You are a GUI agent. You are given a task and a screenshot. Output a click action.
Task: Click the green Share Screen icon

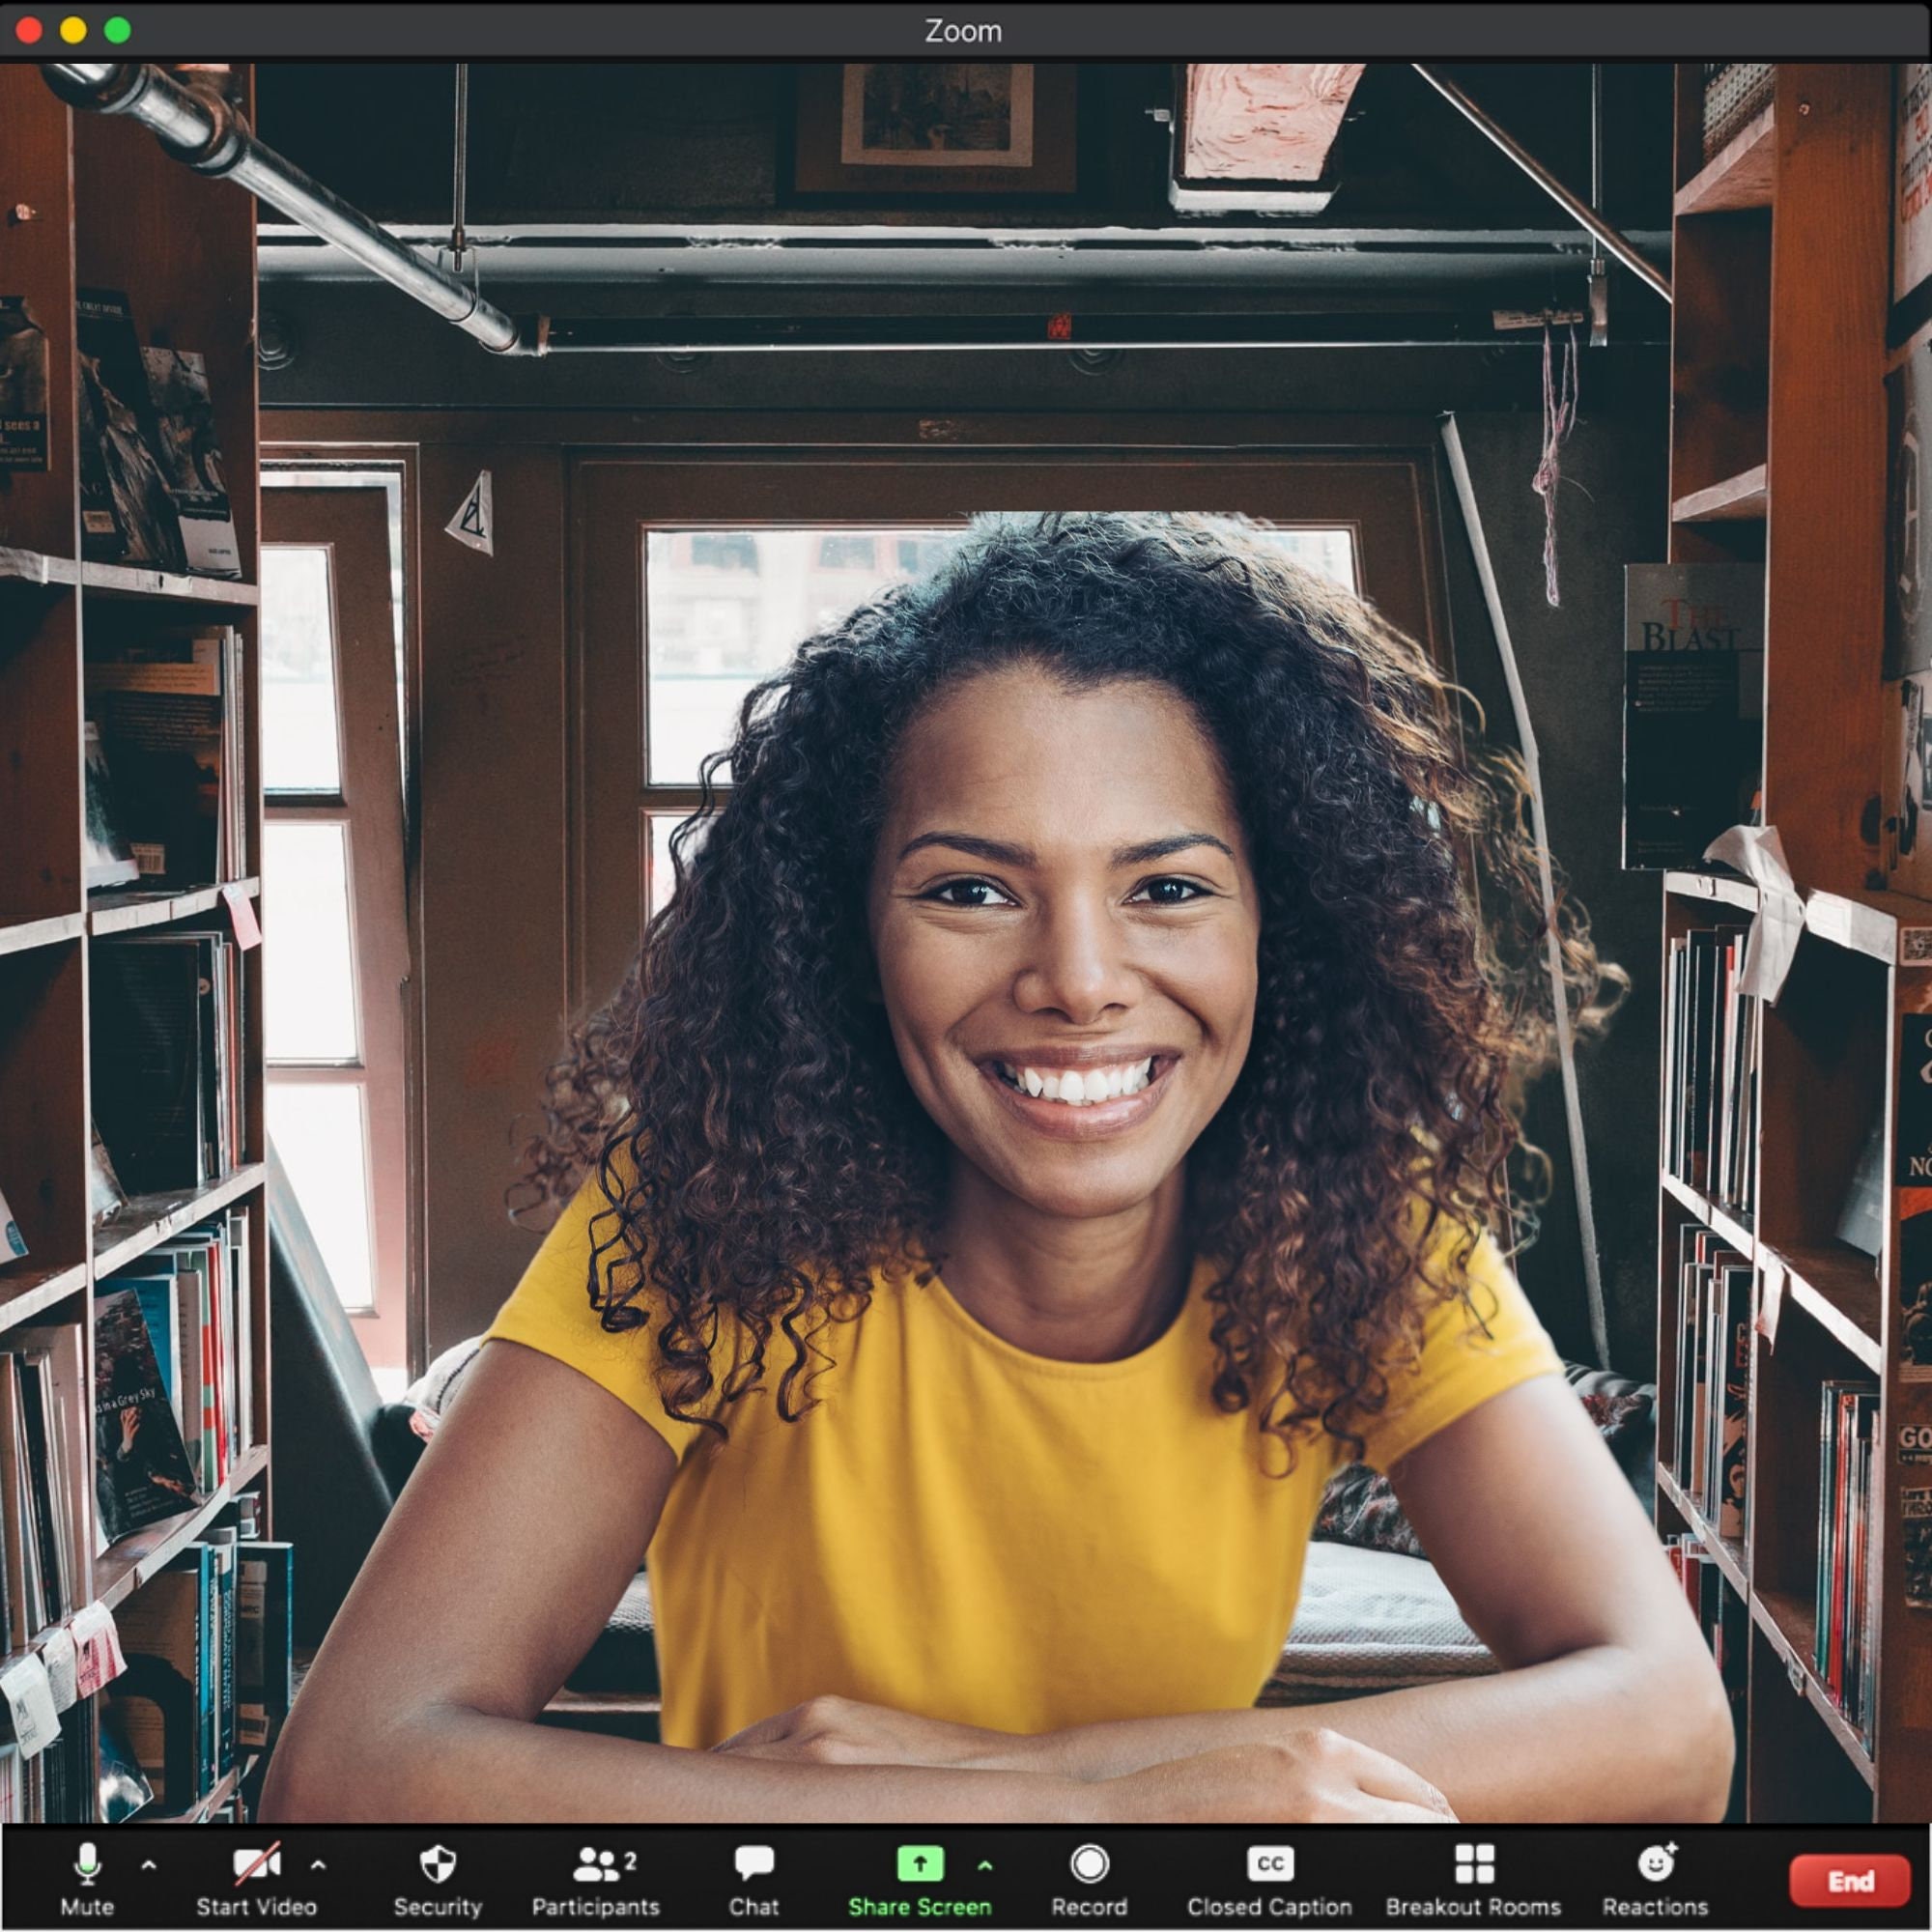coord(920,1864)
